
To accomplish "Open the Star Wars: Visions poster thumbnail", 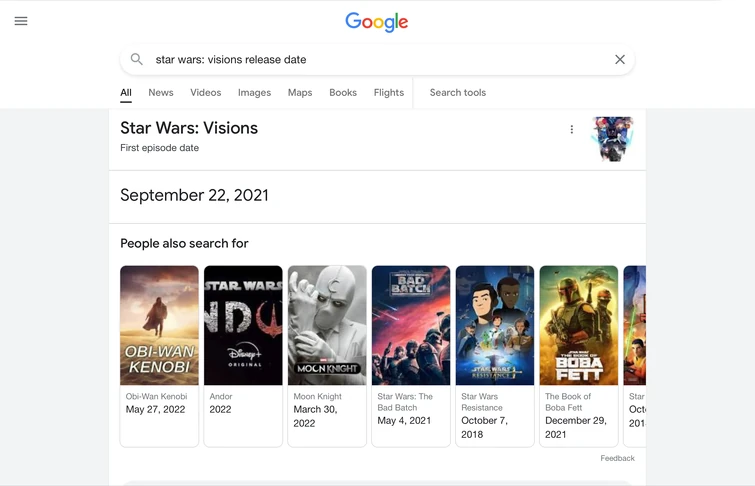I will coord(612,139).
